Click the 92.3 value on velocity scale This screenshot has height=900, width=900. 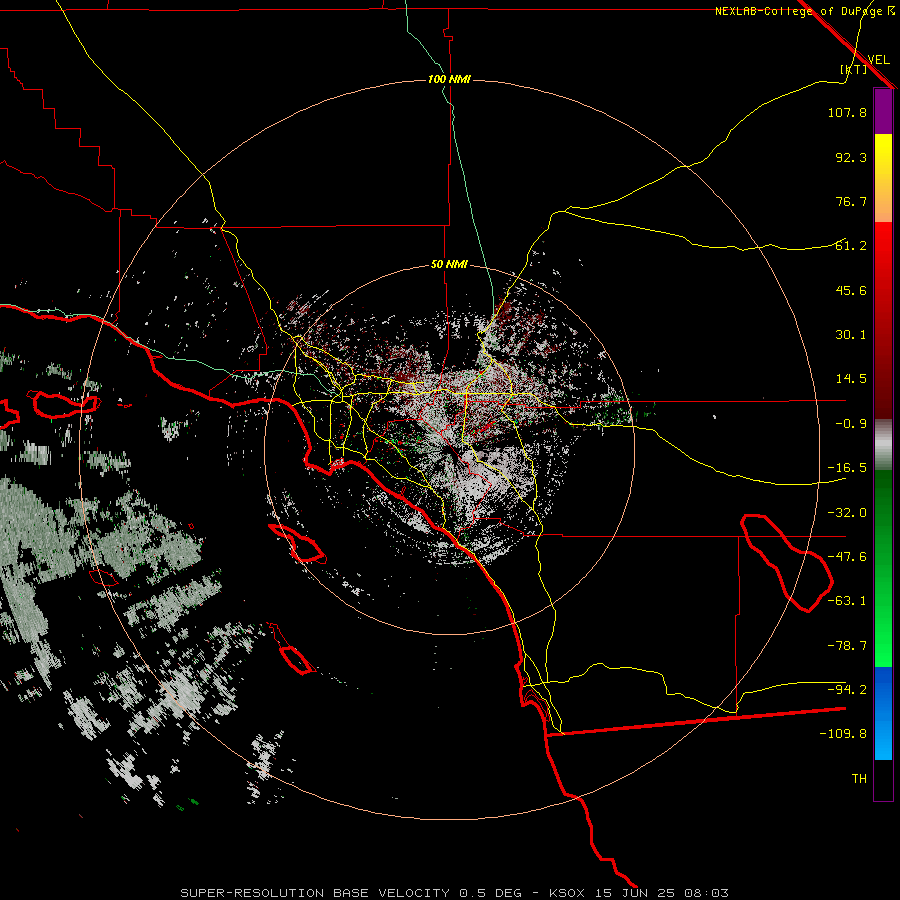point(851,157)
